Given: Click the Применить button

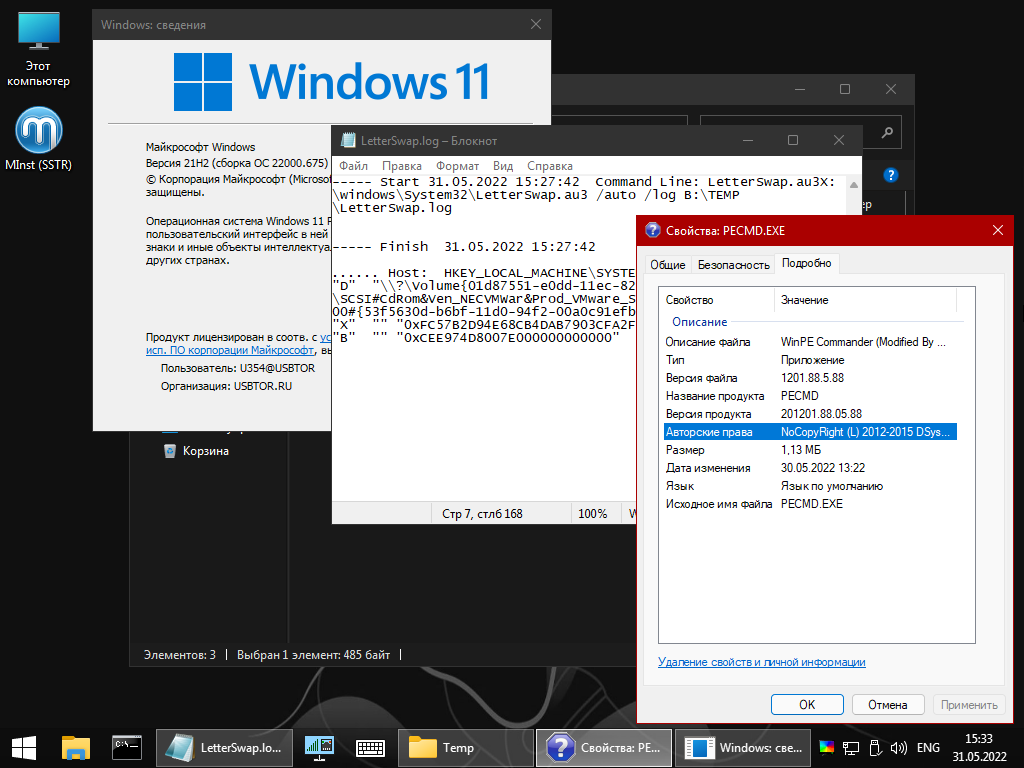Looking at the screenshot, I should click(x=969, y=705).
